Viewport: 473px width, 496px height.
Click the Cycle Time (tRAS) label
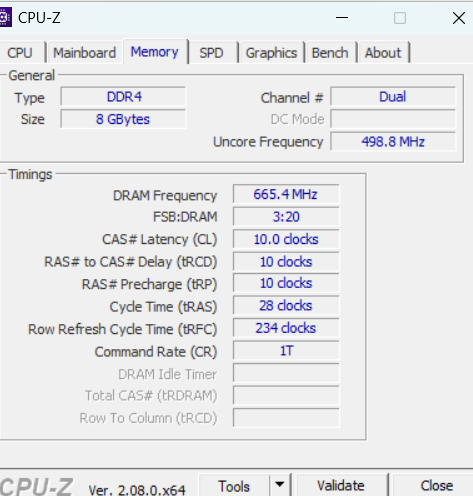point(163,307)
